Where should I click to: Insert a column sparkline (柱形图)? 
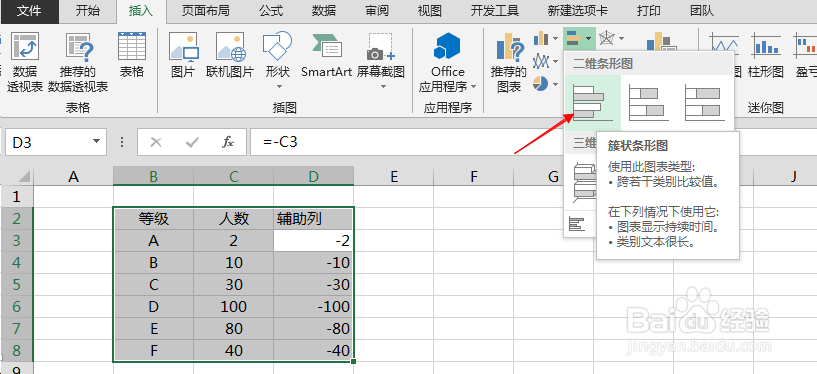pos(765,55)
